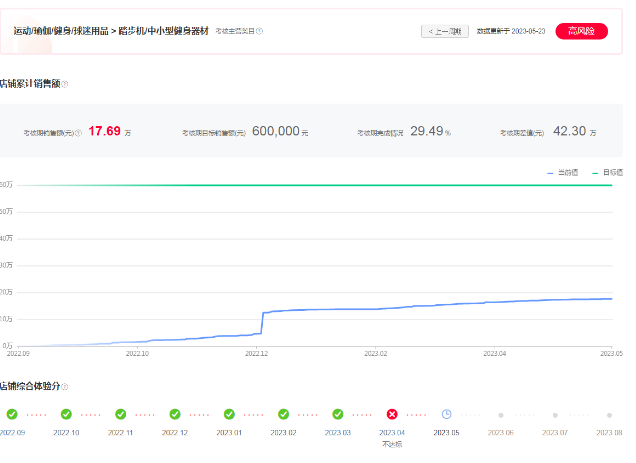Open info icon beside the 17.69 sales label
Screen dimensions: 636x463
(x=79, y=133)
